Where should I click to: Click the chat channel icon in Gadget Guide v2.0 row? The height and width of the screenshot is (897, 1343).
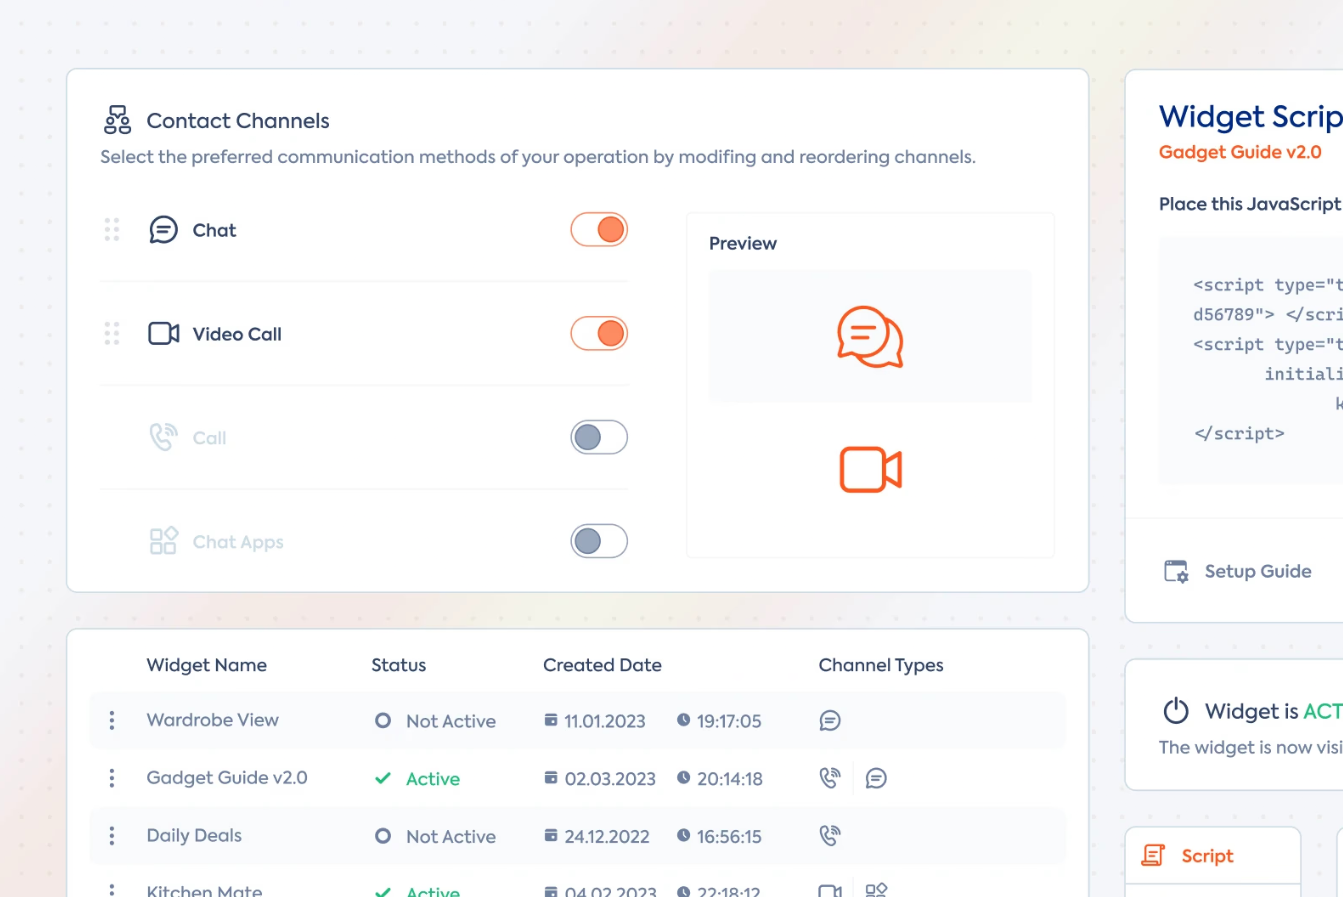[x=876, y=778]
